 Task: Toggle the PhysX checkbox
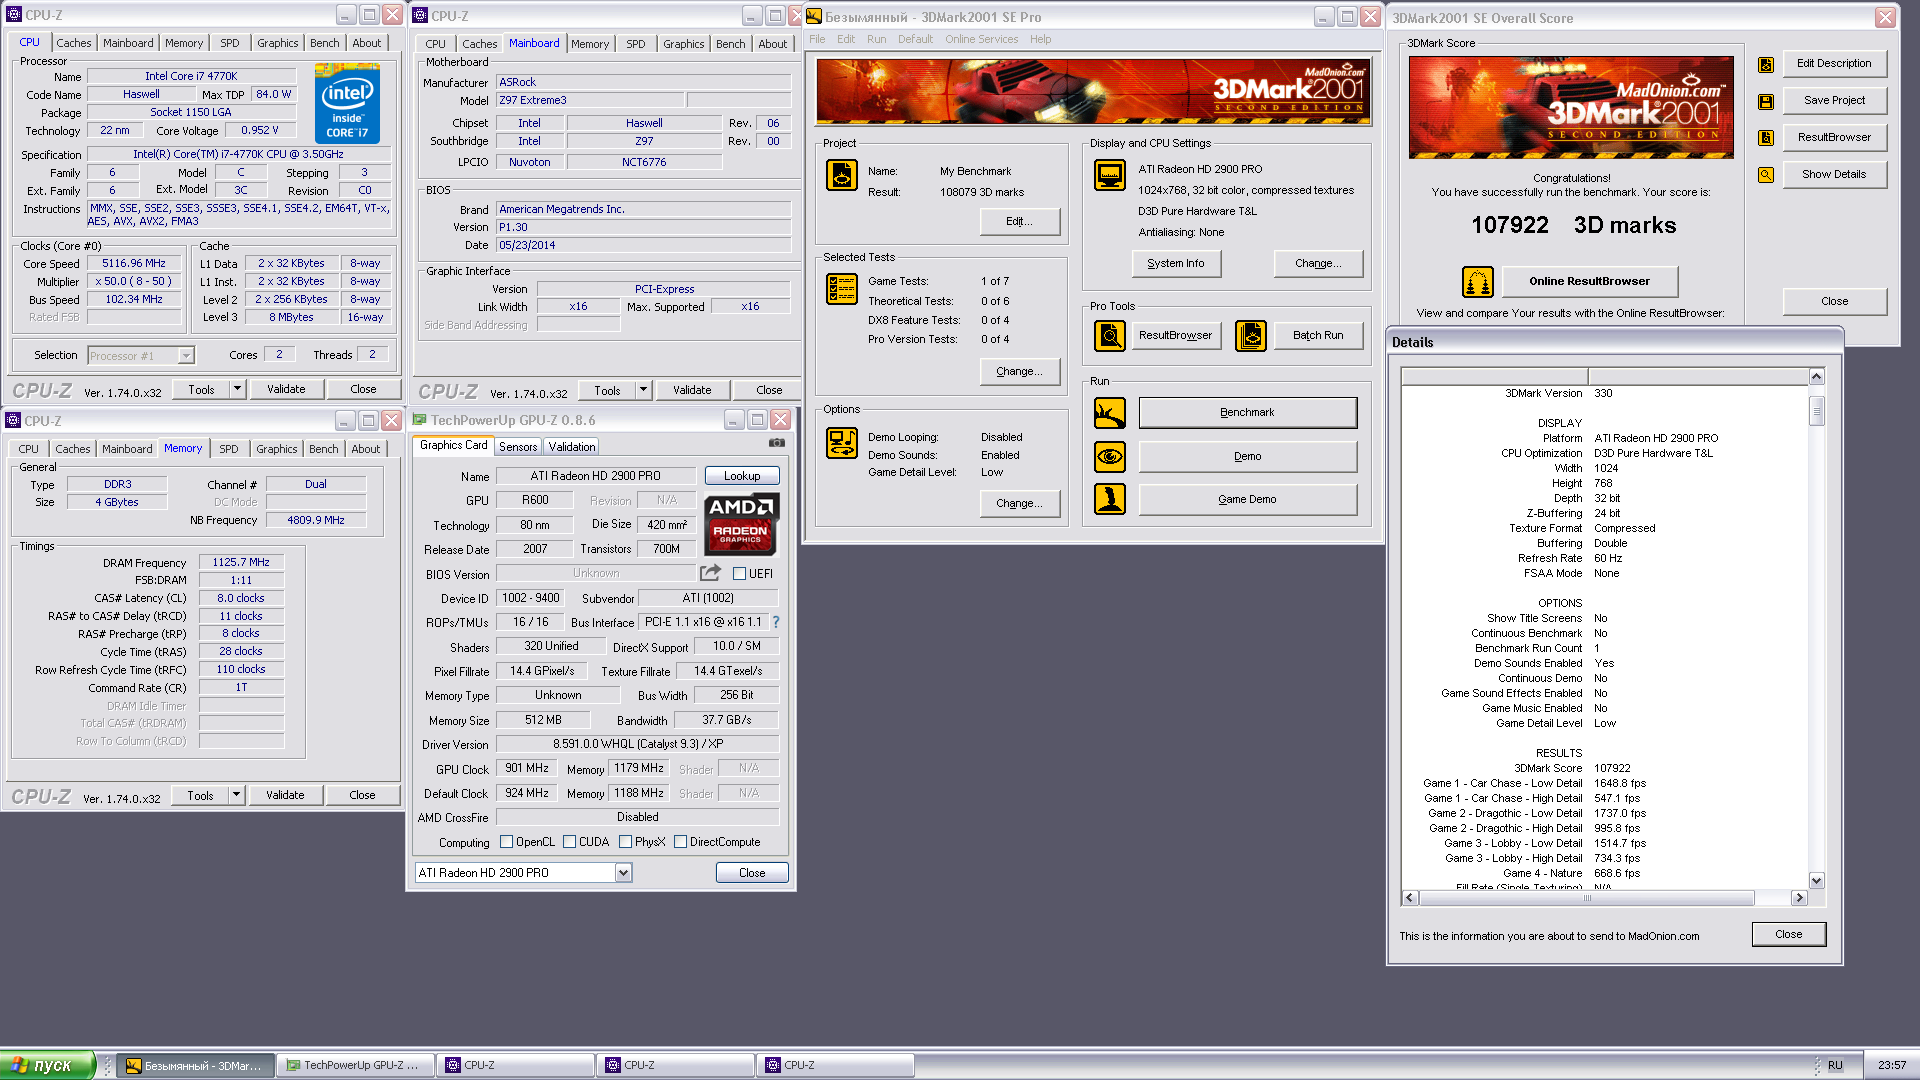point(625,842)
